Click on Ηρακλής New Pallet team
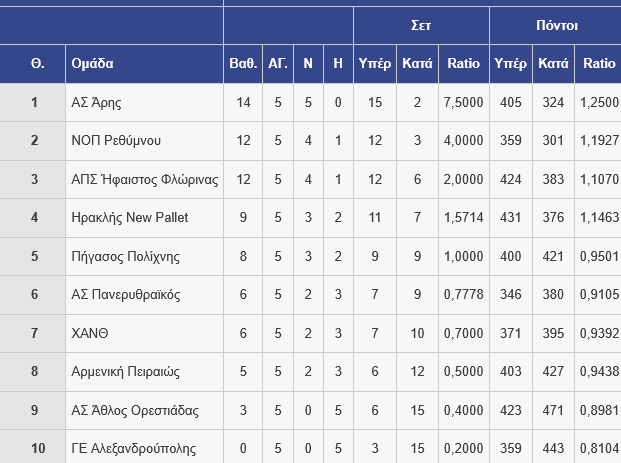This screenshot has height=463, width=621. [130, 218]
